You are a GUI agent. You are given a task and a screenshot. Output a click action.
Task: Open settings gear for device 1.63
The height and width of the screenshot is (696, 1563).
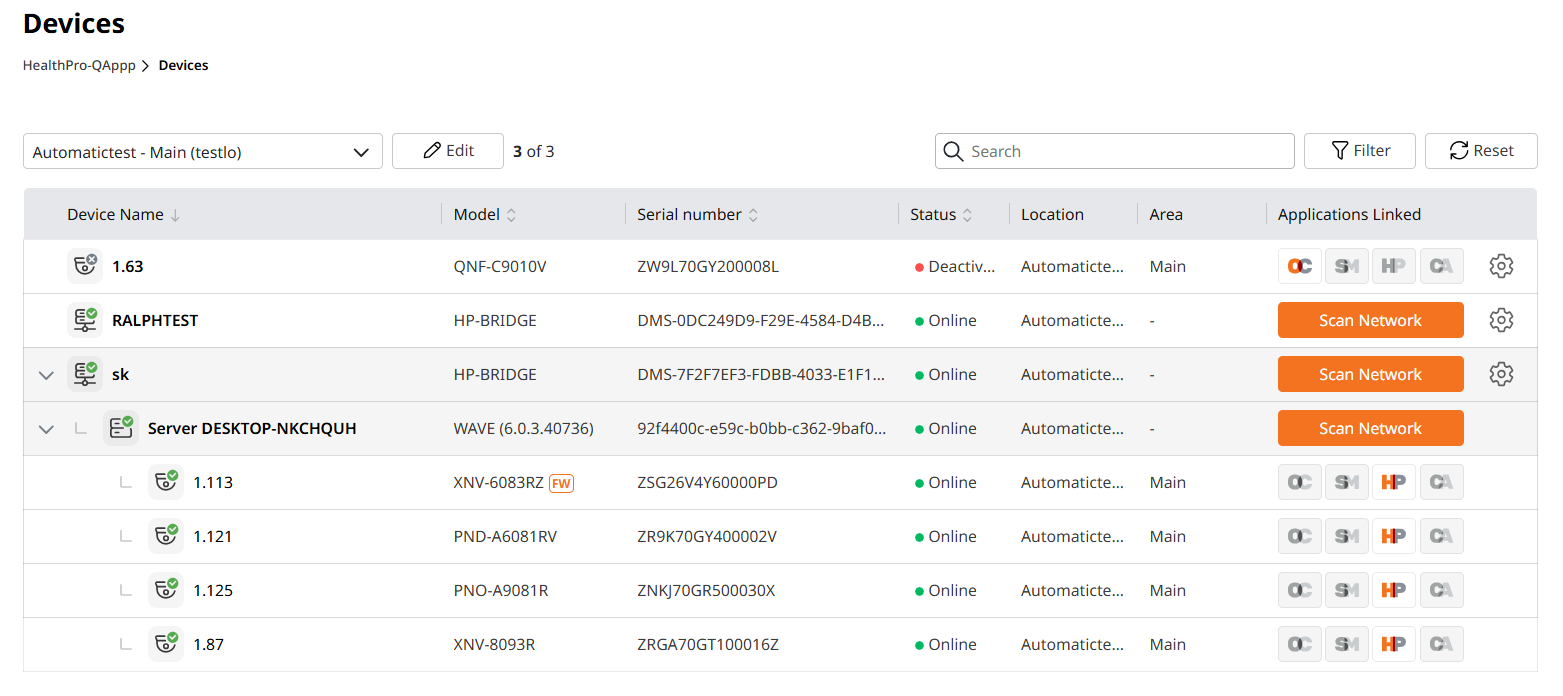click(x=1500, y=266)
